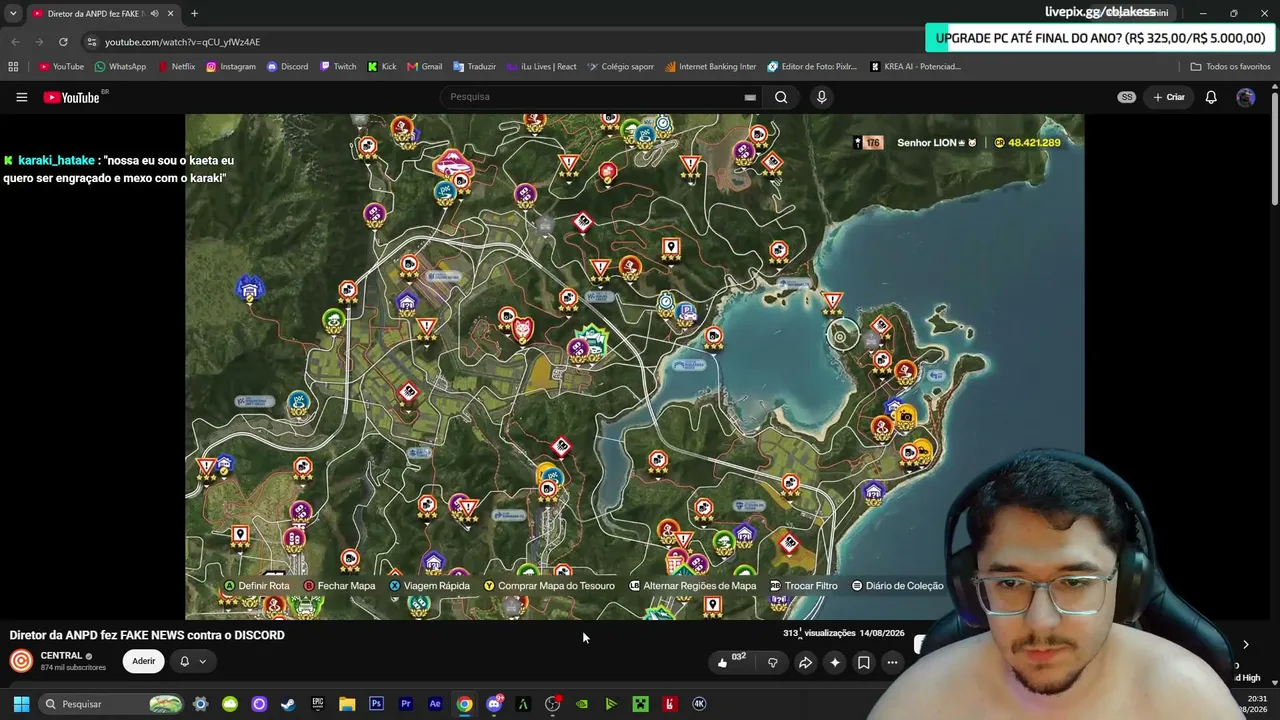The height and width of the screenshot is (720, 1280).
Task: Click the page vertical scrollbar
Action: click(x=1275, y=150)
